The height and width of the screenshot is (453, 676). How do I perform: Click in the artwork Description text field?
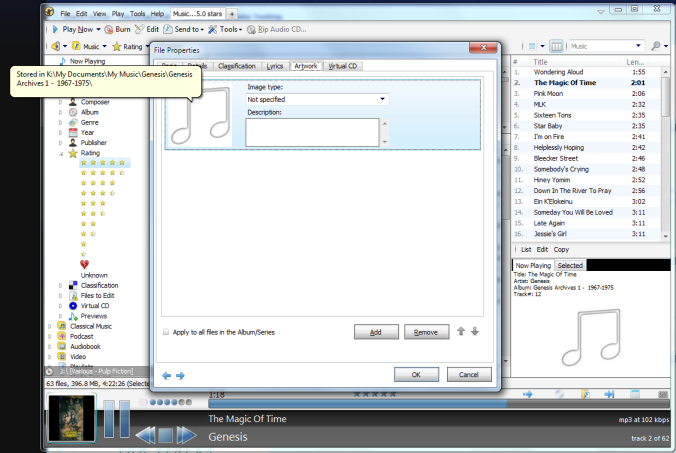(x=311, y=132)
